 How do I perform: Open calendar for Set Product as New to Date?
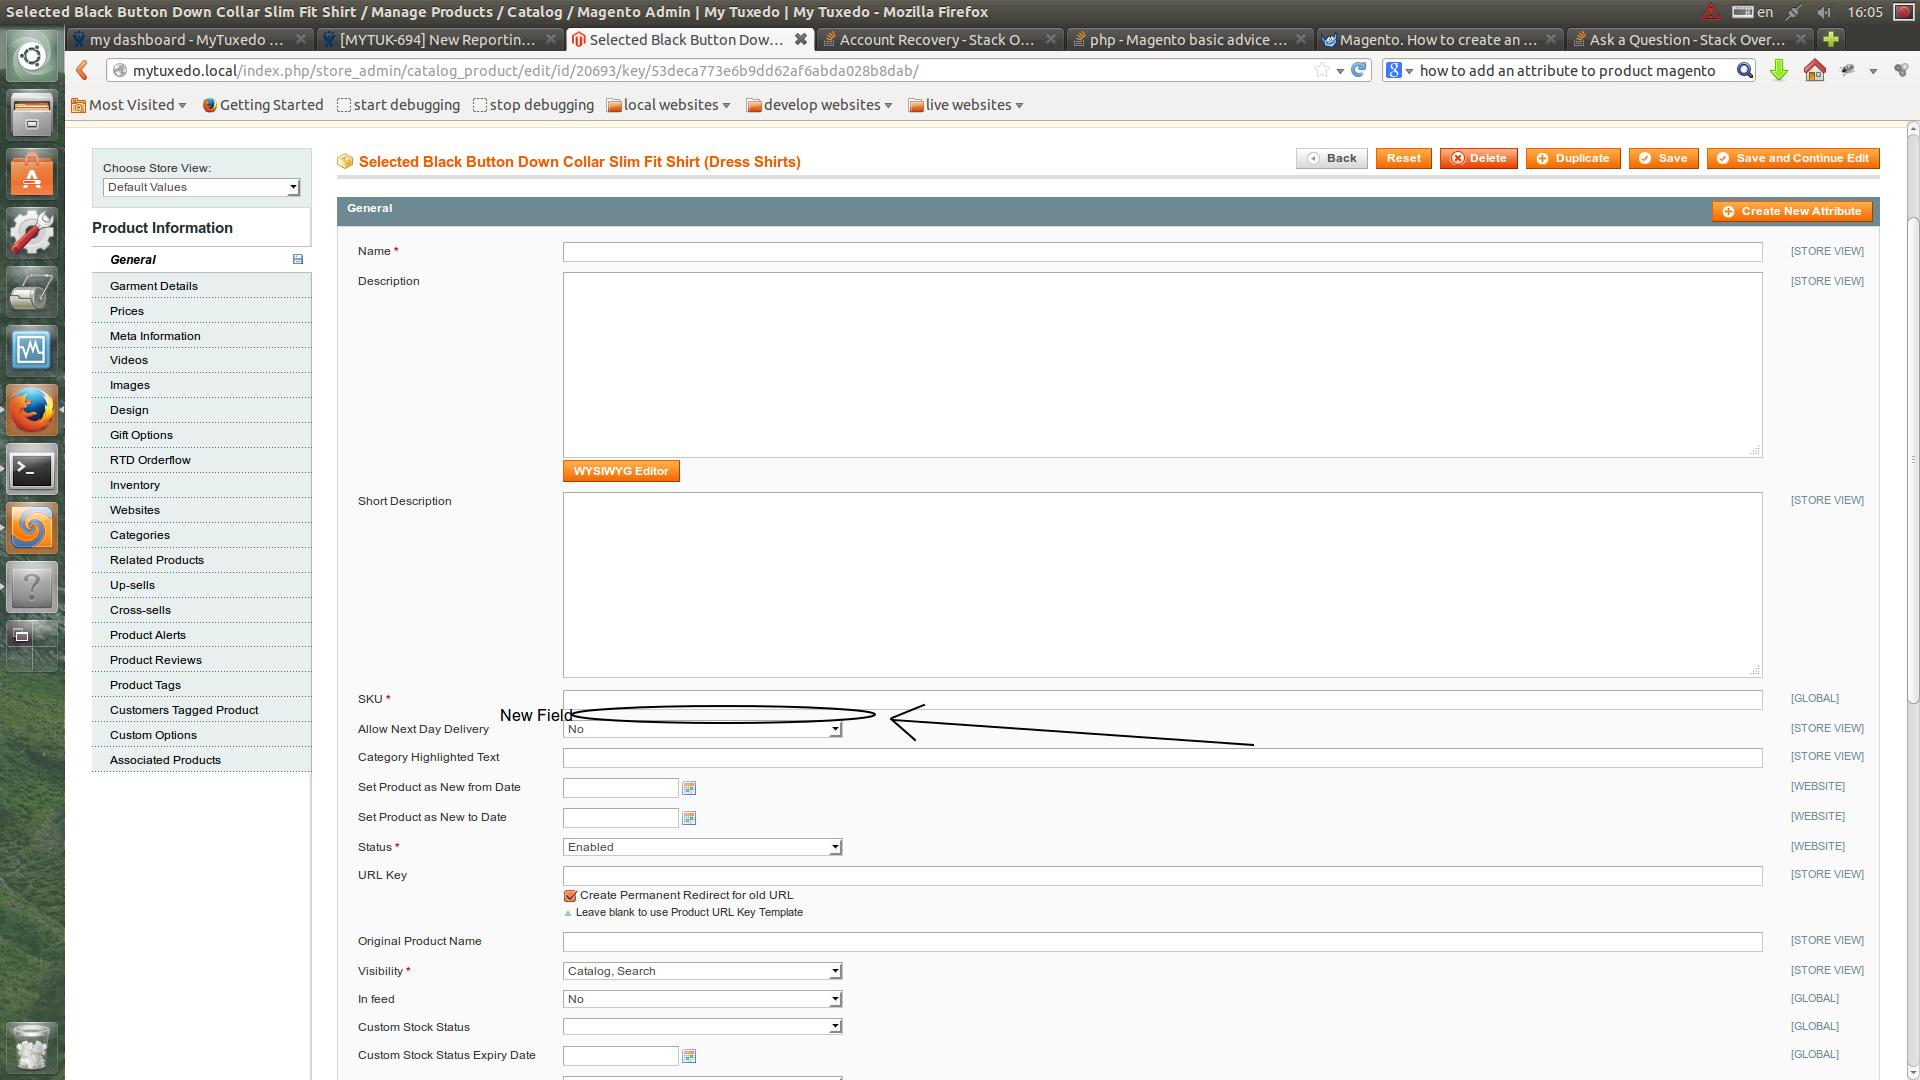689,818
